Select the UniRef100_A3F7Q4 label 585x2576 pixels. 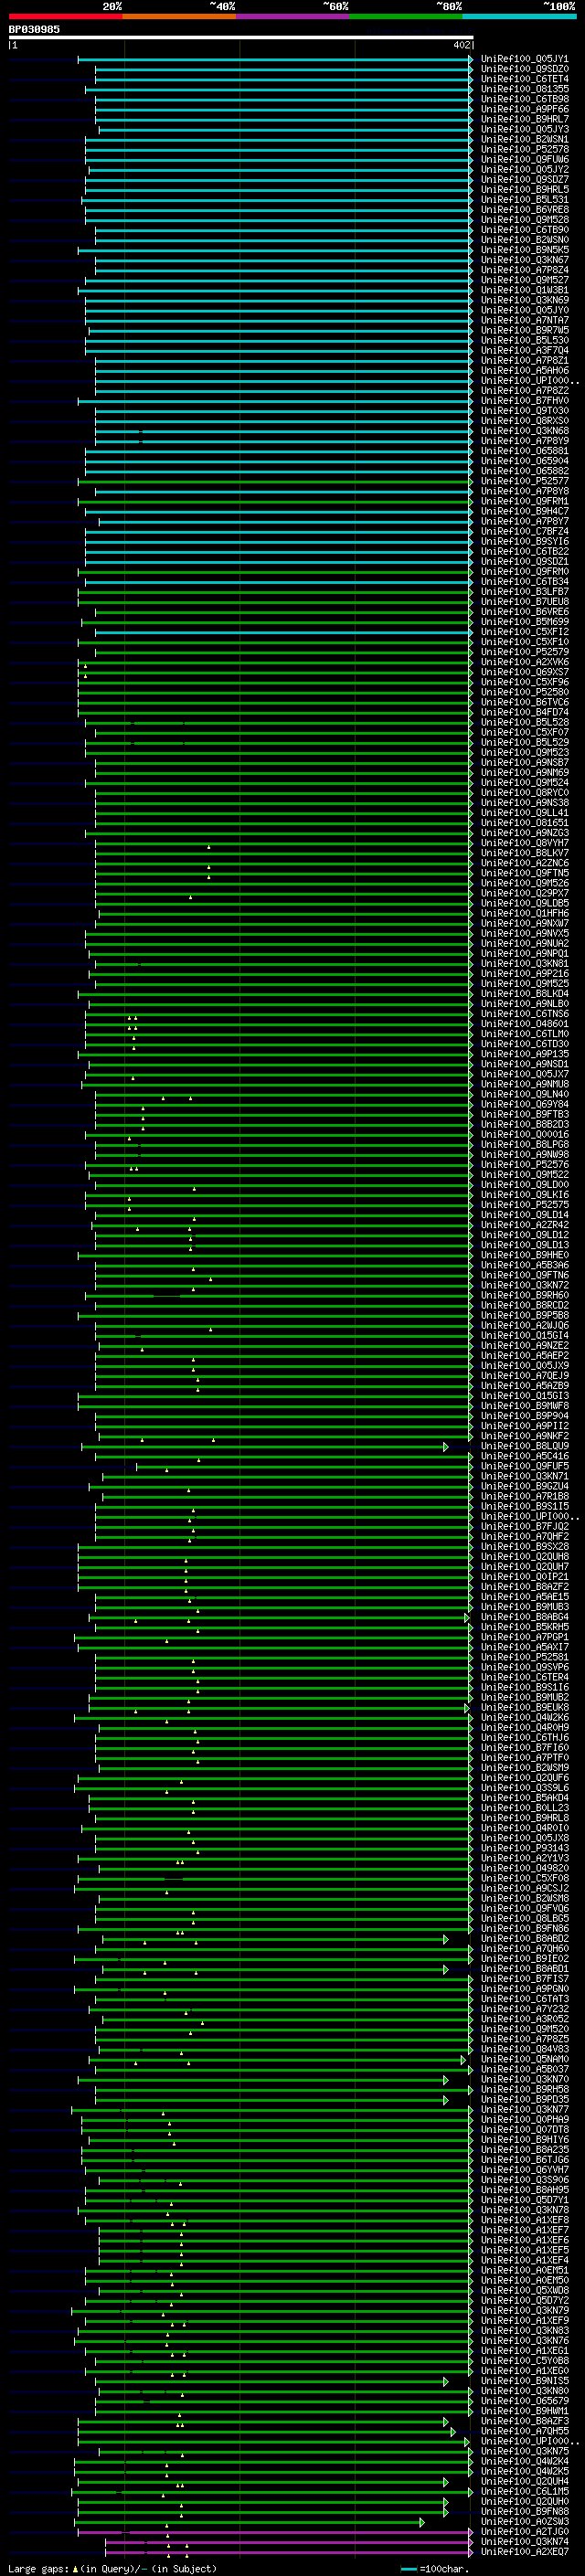pyautogui.click(x=525, y=350)
